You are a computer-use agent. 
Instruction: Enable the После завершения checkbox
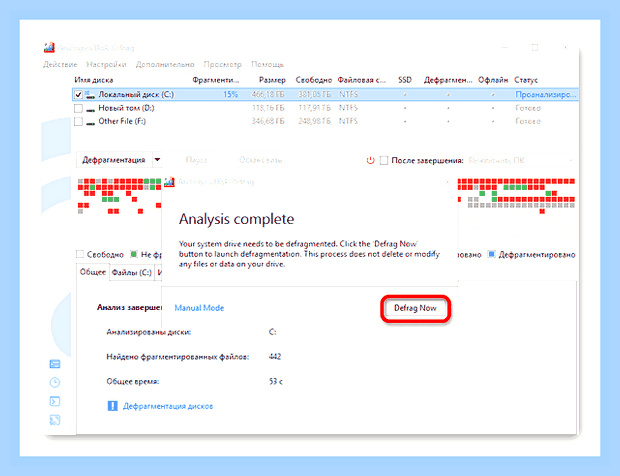click(384, 161)
